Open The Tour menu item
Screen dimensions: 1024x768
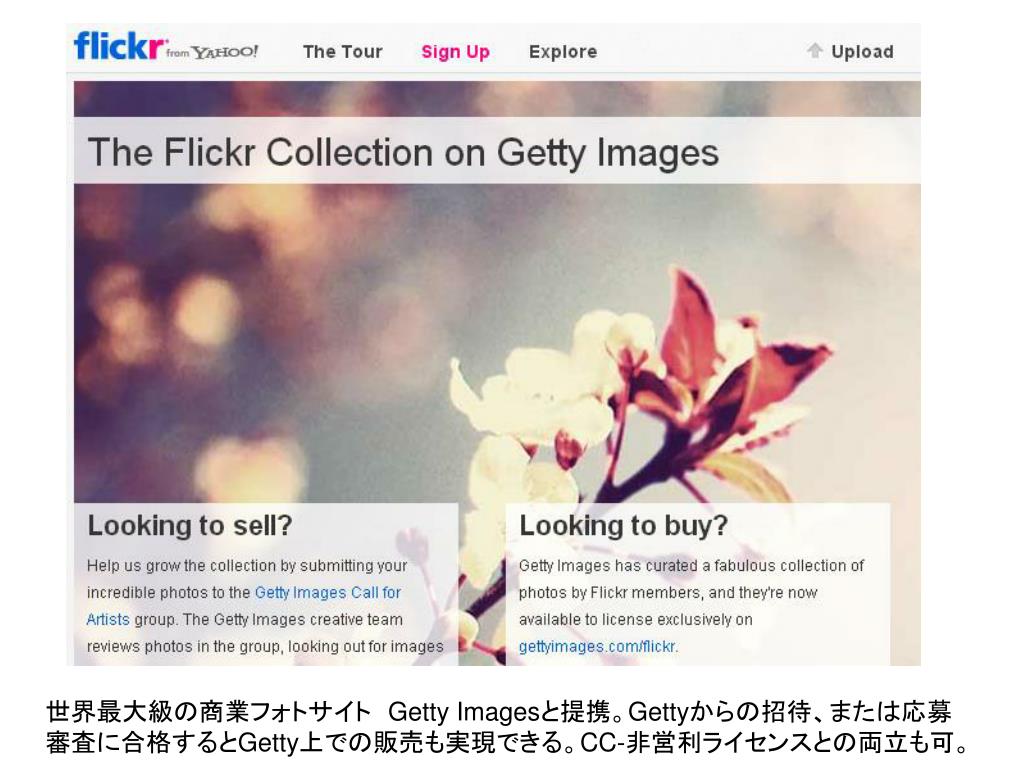click(x=343, y=52)
